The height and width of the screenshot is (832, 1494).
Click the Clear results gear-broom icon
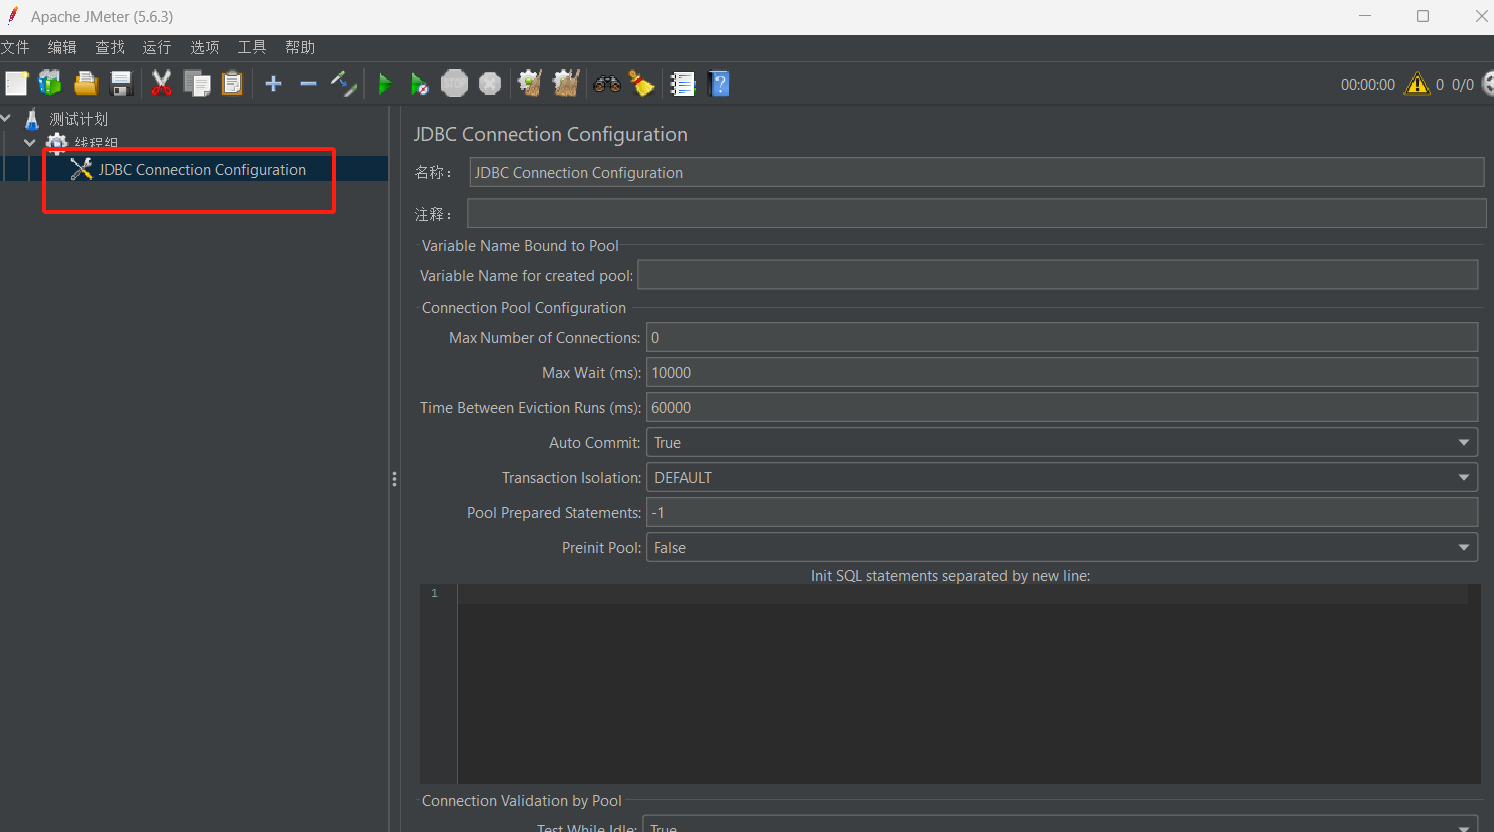(530, 84)
